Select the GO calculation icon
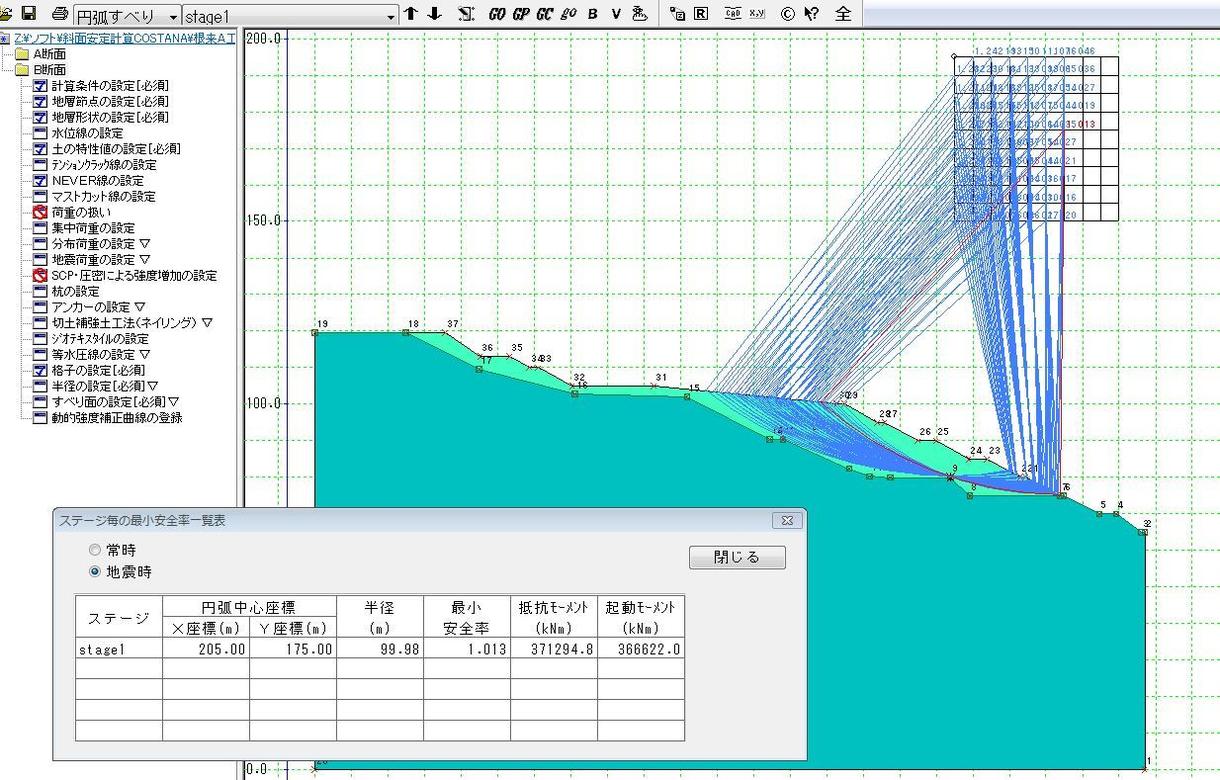 coord(498,14)
